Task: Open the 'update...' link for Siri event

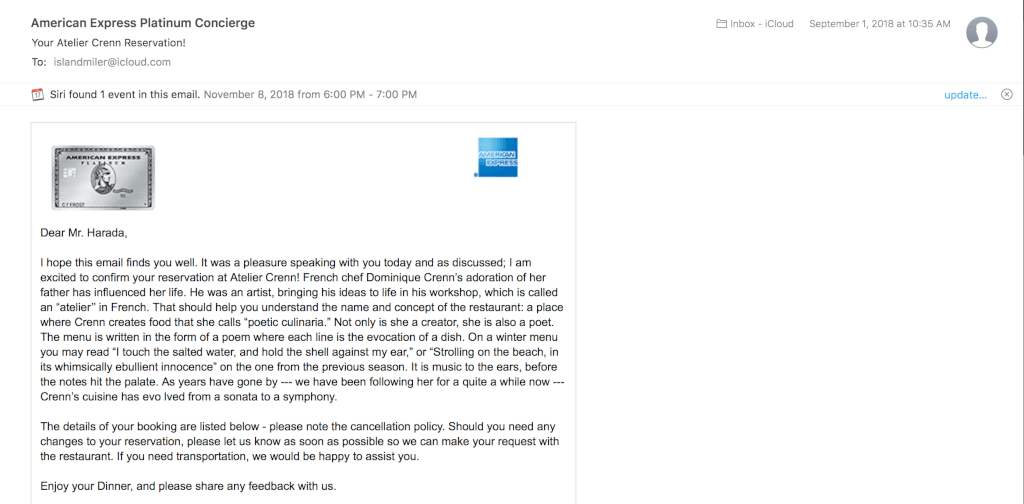Action: pos(965,95)
